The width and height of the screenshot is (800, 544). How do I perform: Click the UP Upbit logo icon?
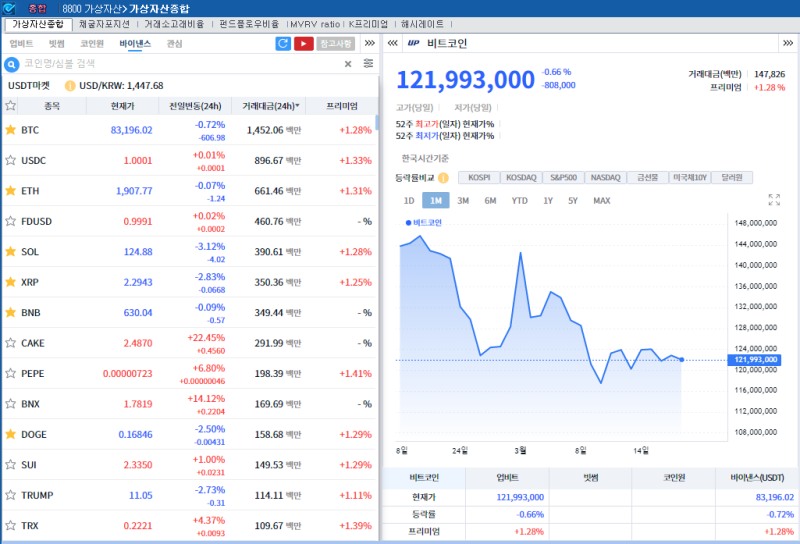pos(413,43)
